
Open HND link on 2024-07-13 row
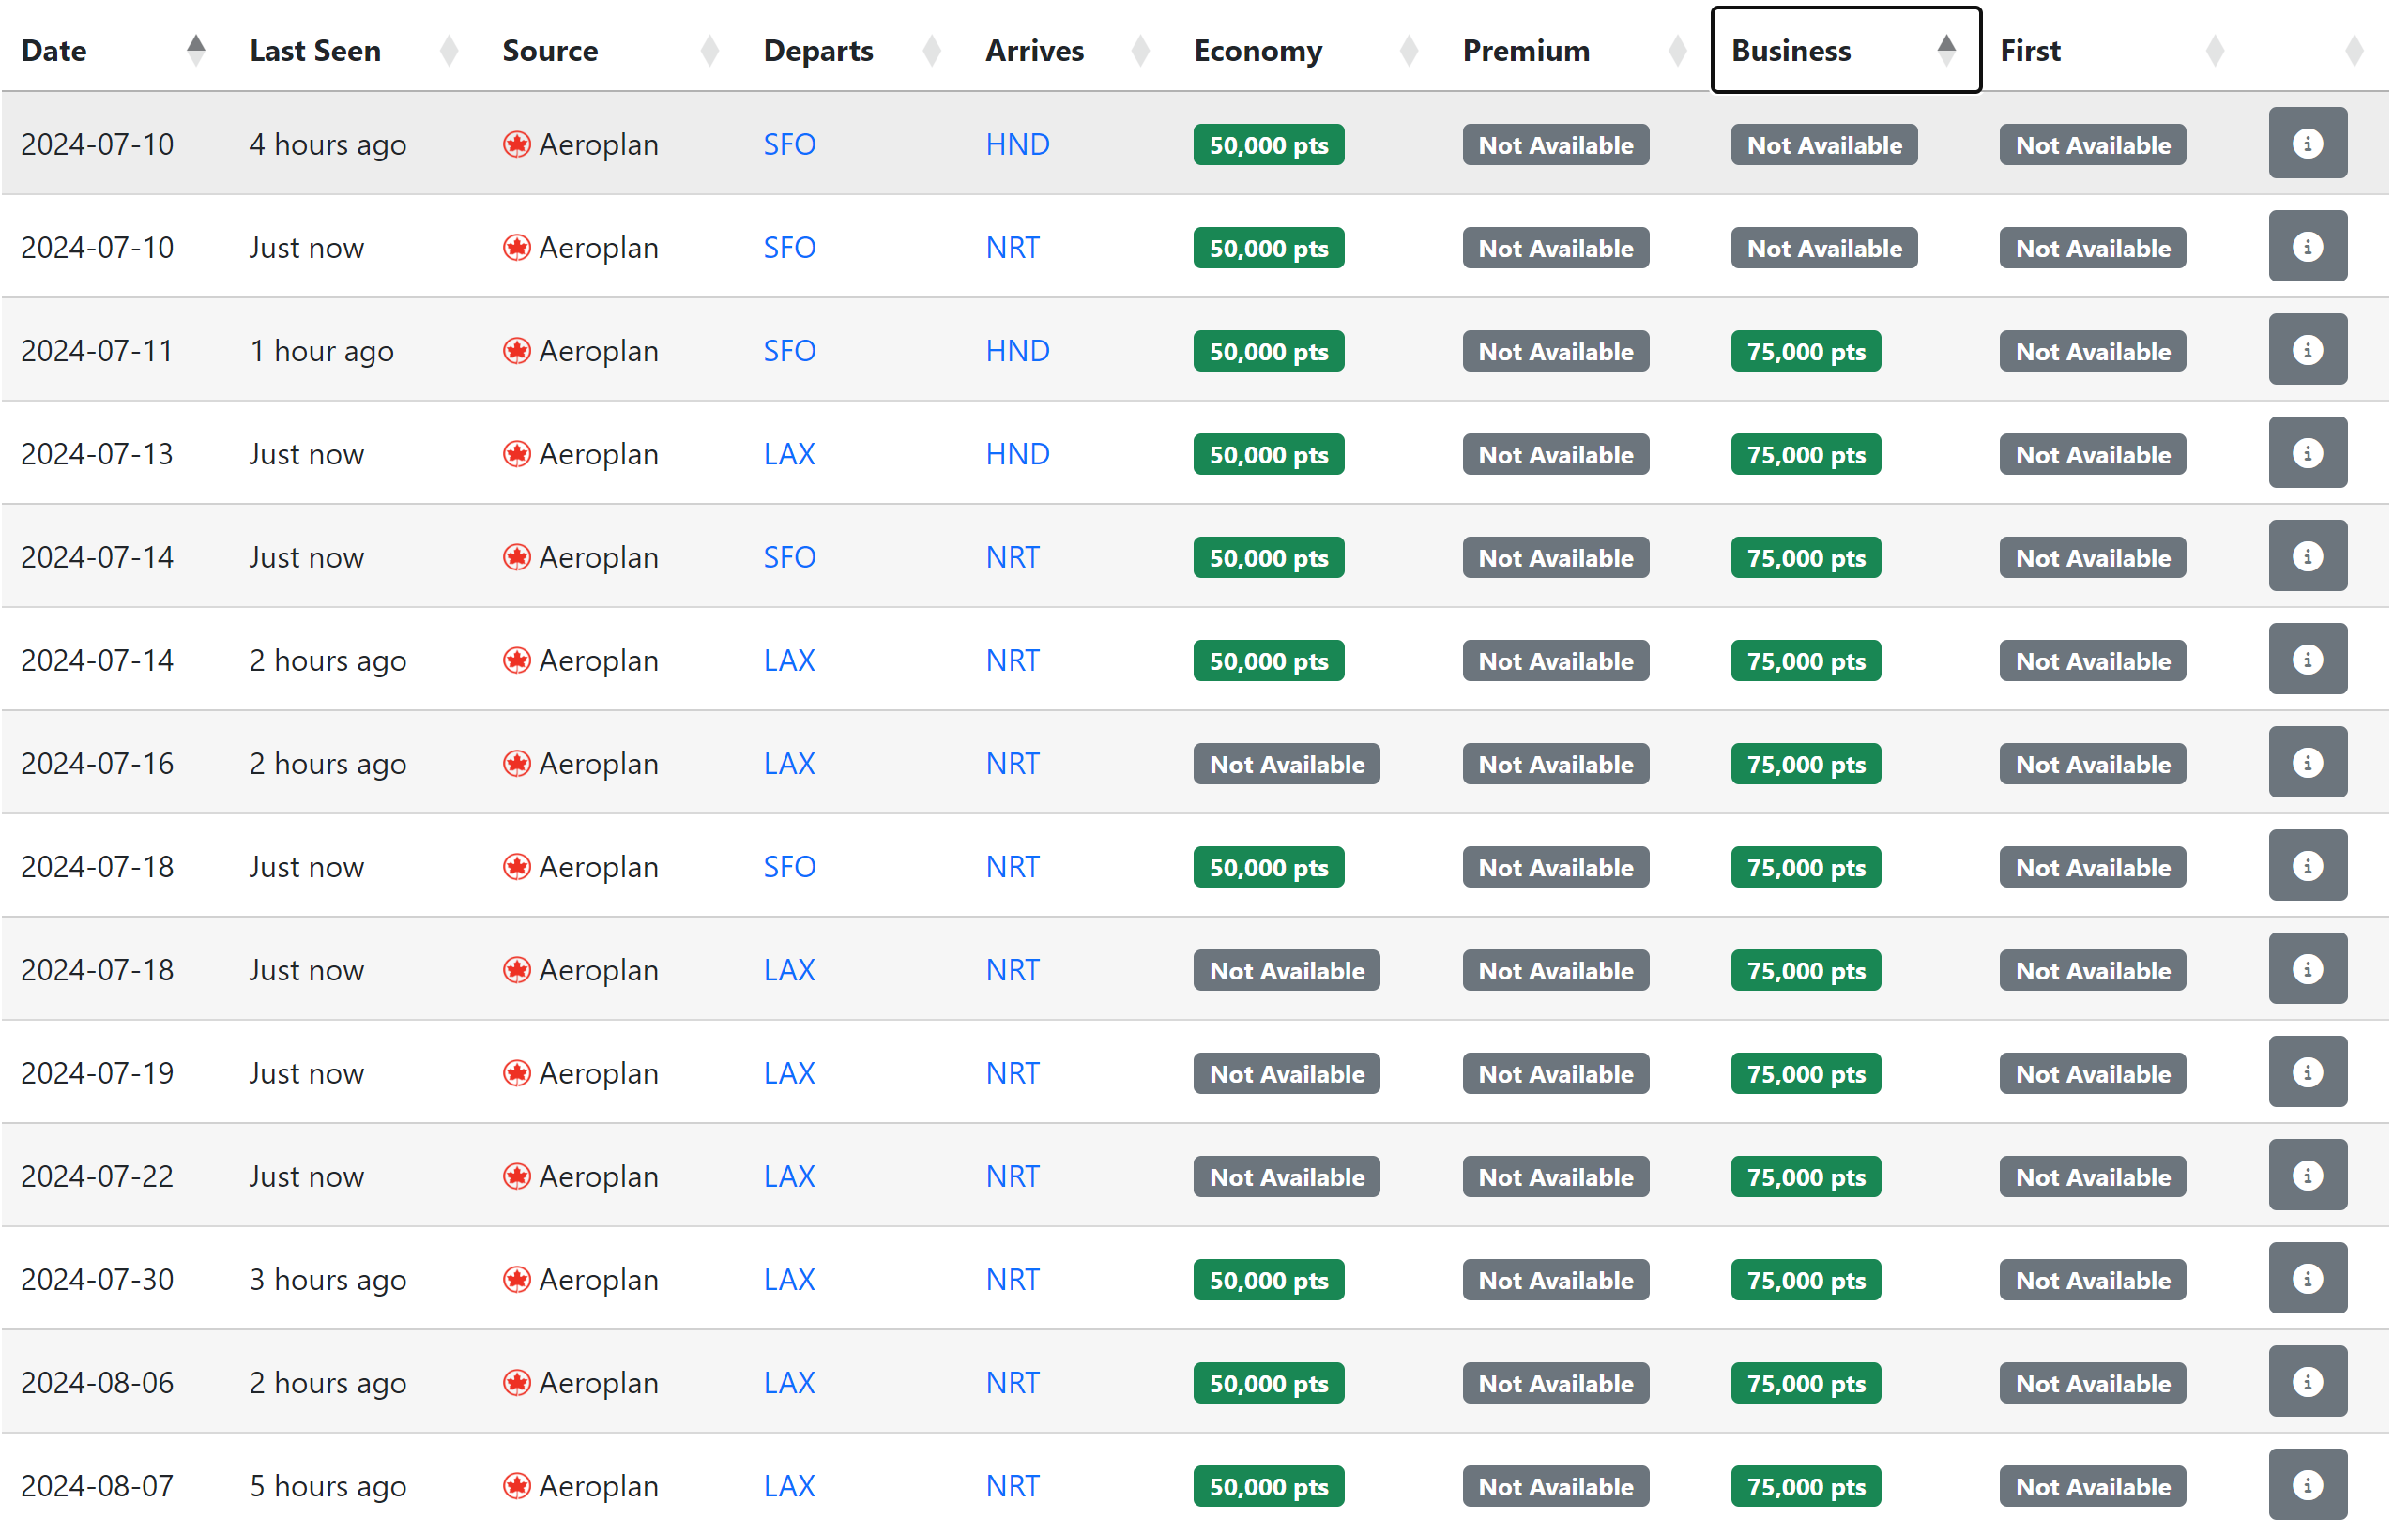tap(1017, 454)
